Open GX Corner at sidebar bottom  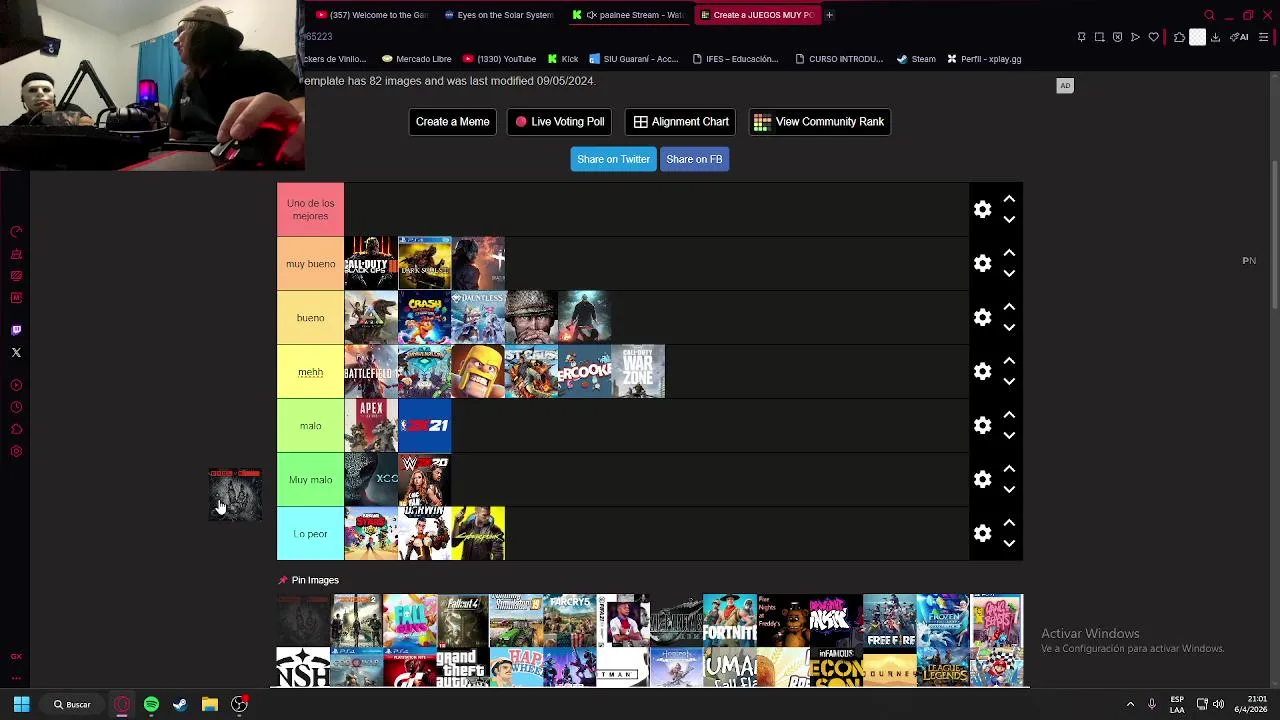(x=16, y=657)
